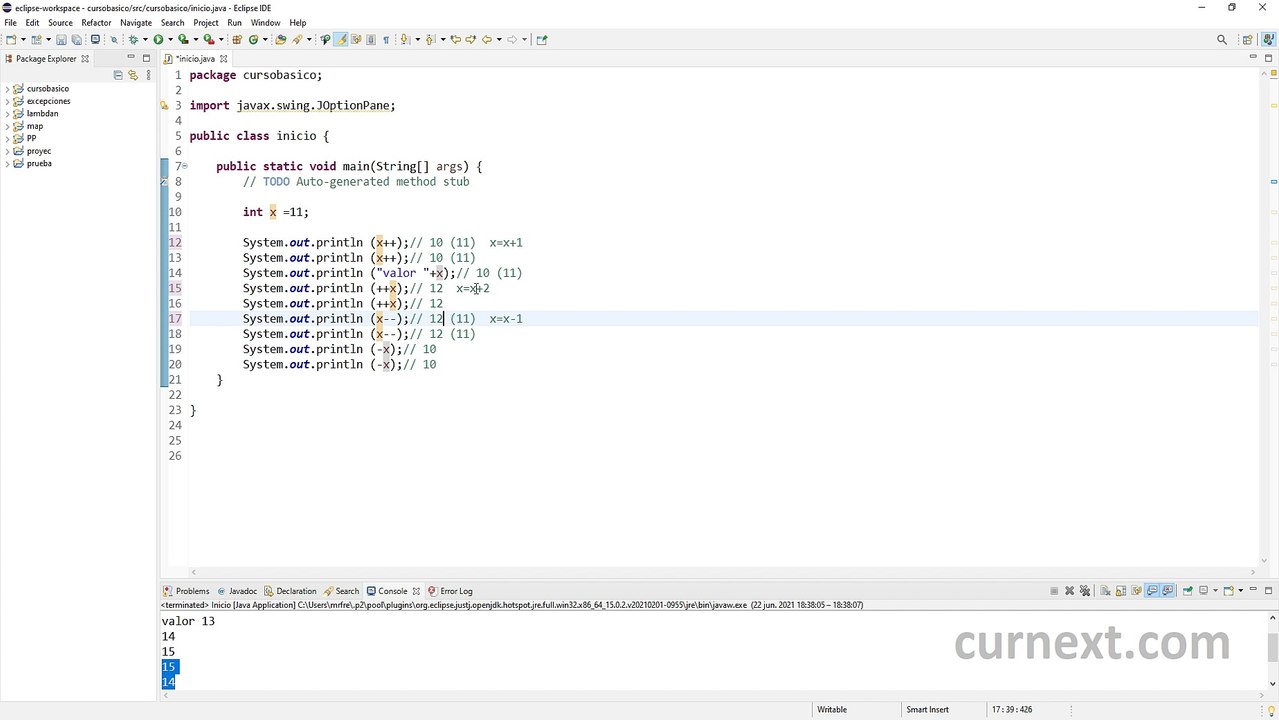Select the inicio.java editor tab

pos(195,59)
